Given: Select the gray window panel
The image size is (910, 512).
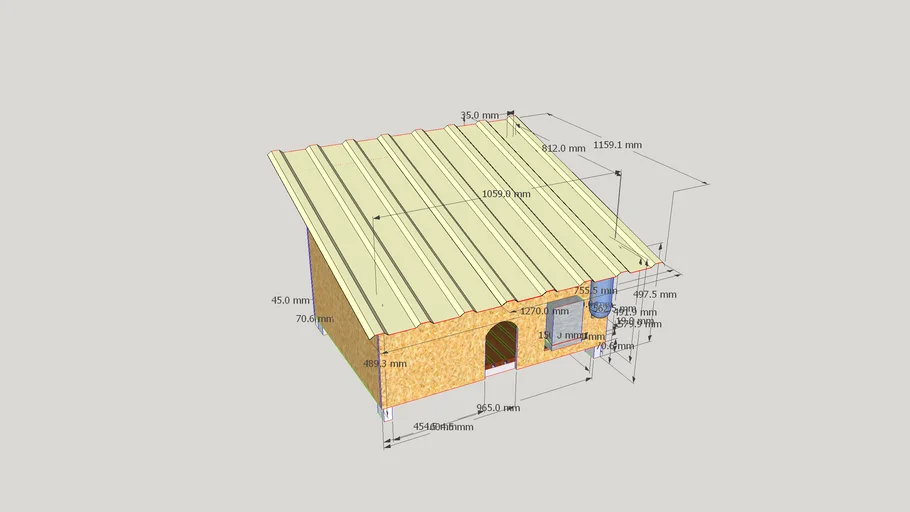Looking at the screenshot, I should coord(565,322).
